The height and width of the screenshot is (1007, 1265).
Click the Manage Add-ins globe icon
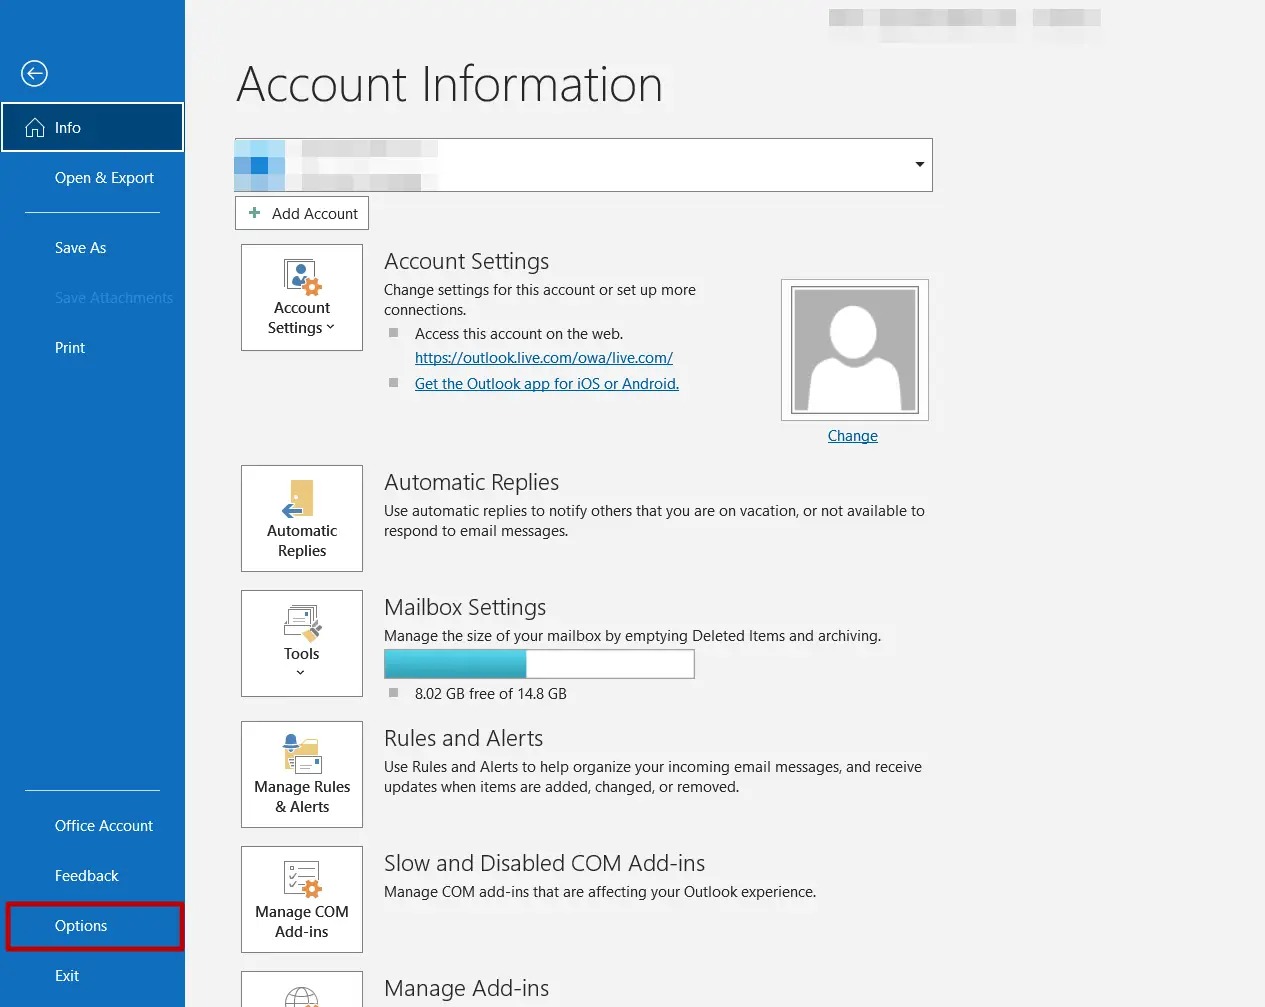[x=301, y=1000]
